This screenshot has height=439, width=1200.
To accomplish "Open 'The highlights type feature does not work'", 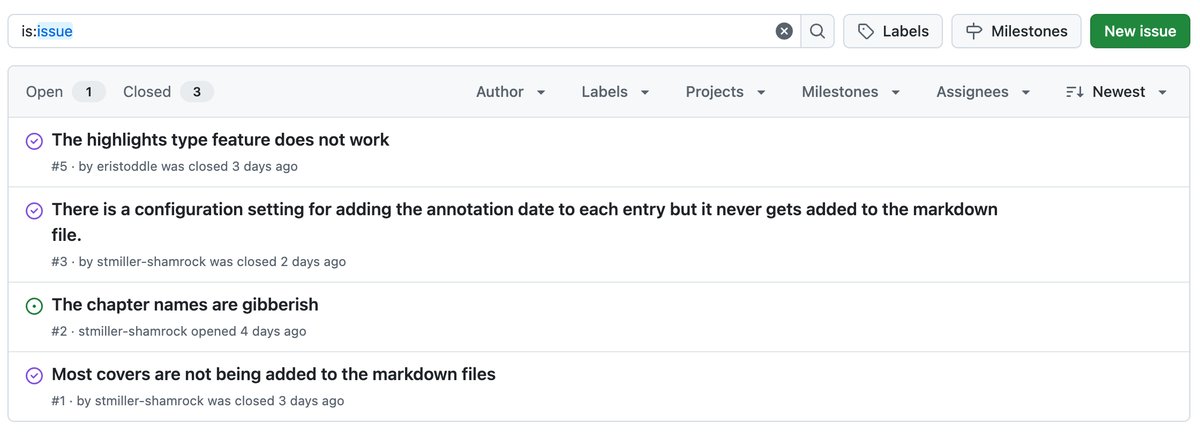I will [x=220, y=140].
